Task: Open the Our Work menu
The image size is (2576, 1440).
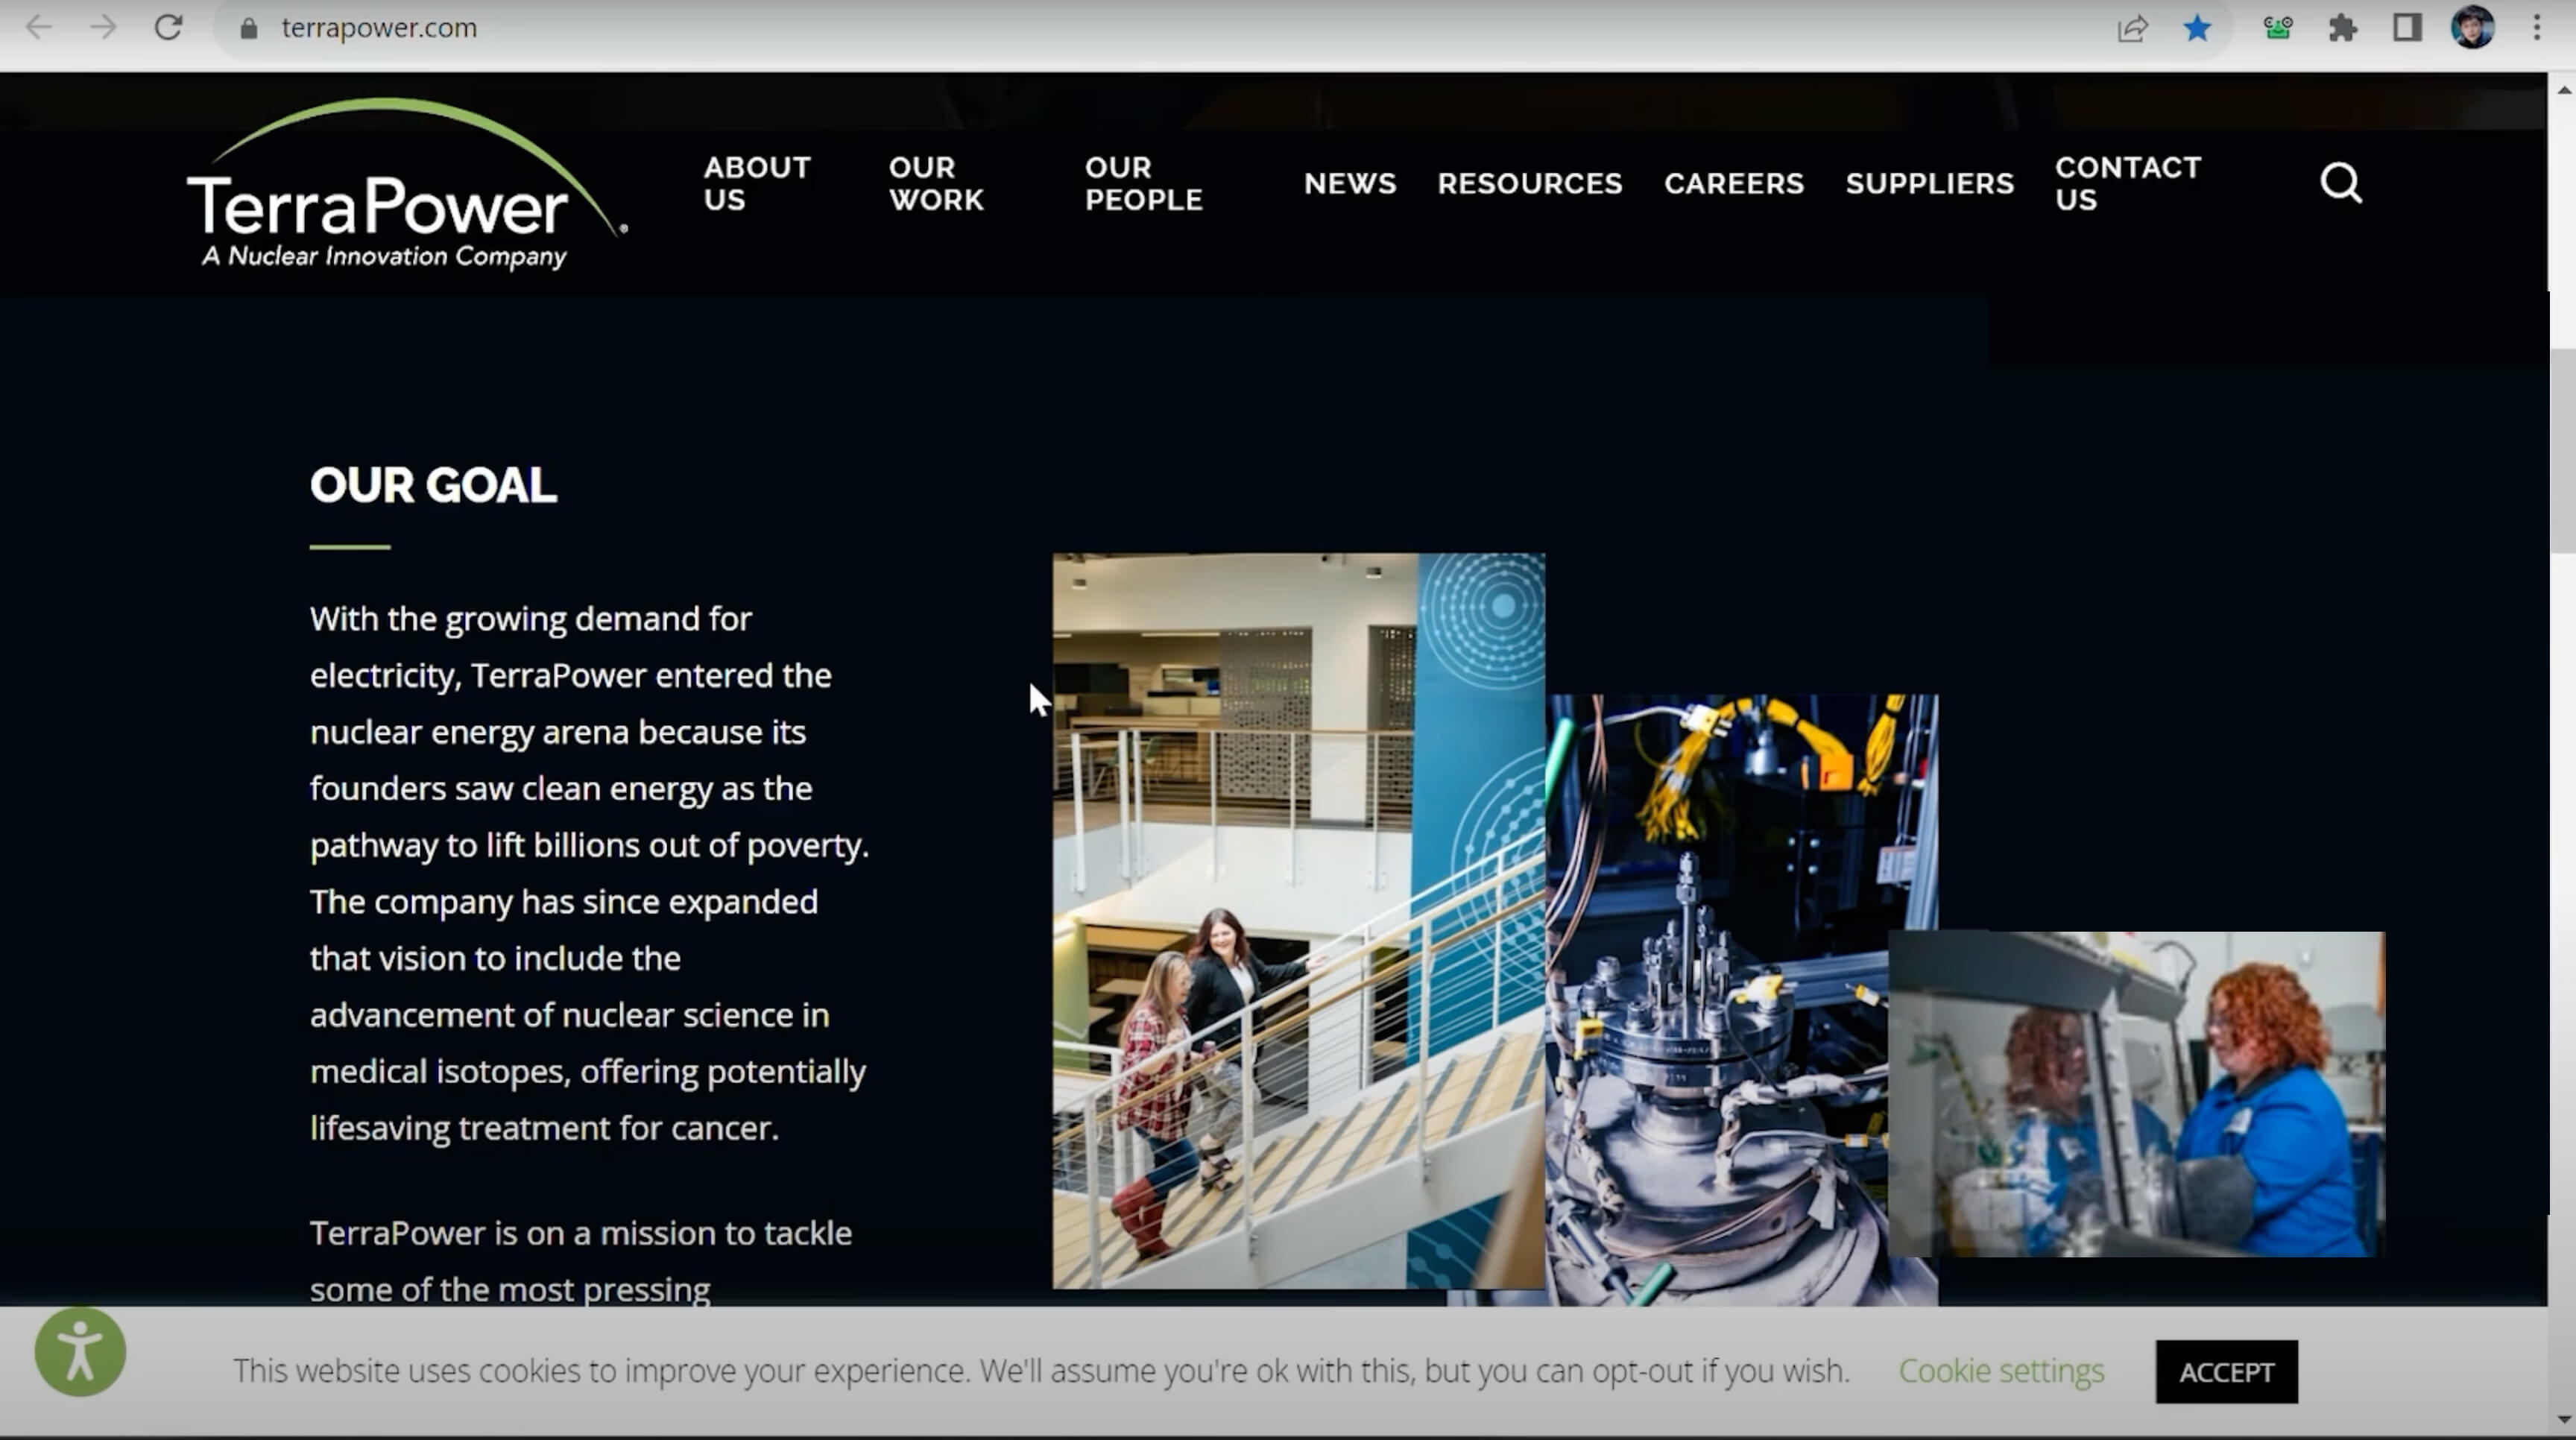Action: coord(936,183)
